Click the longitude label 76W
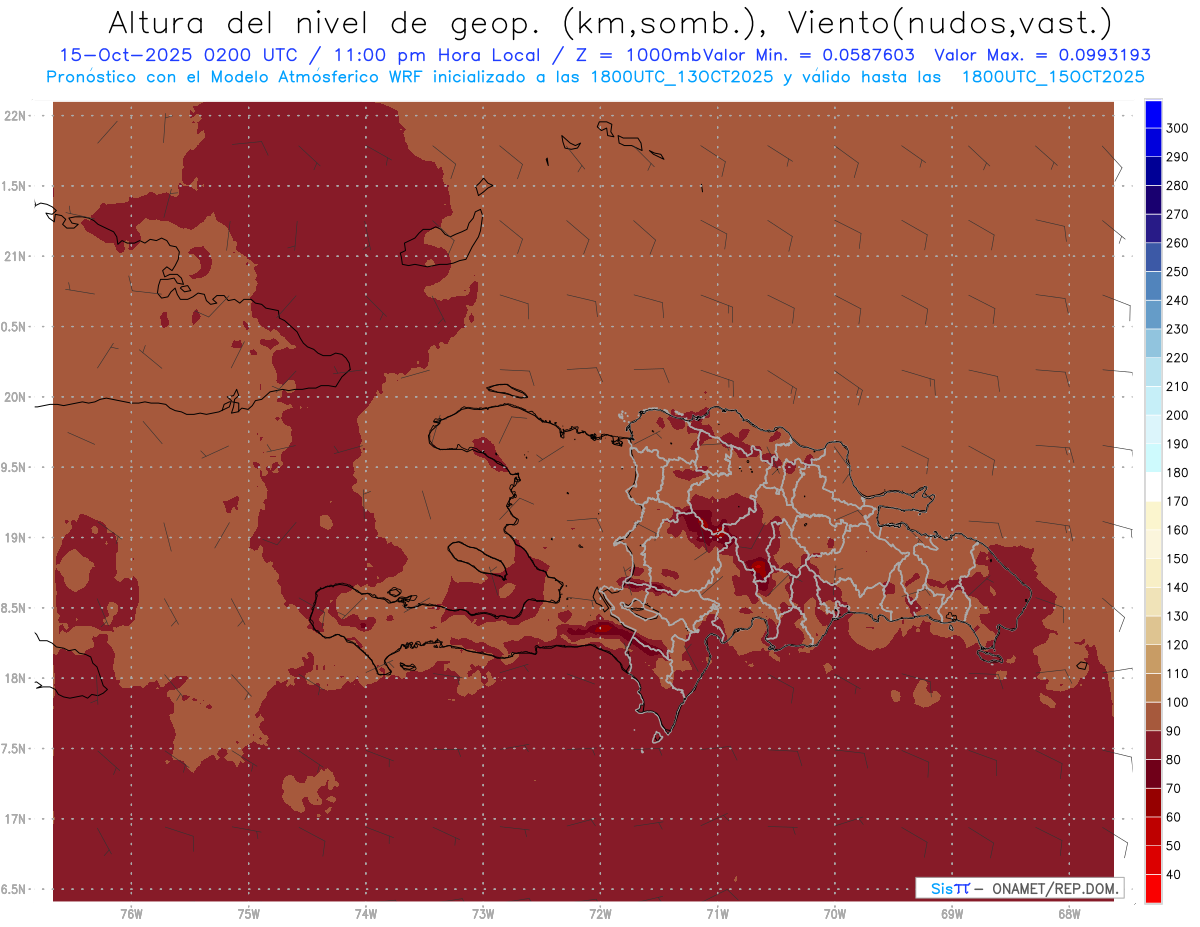The height and width of the screenshot is (927, 1200). (131, 914)
